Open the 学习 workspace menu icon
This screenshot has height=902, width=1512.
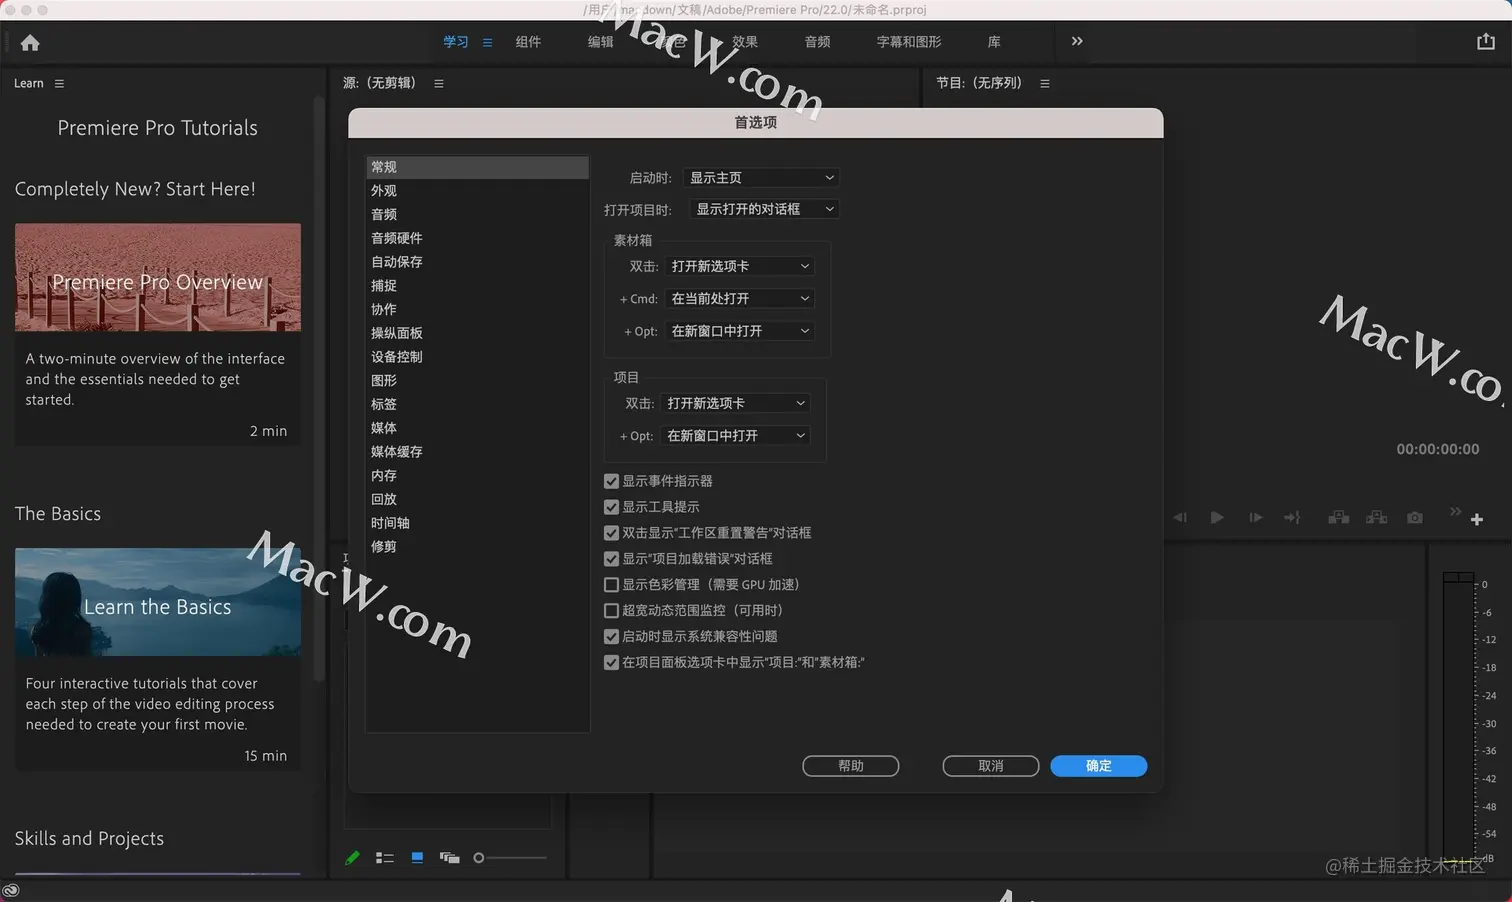pyautogui.click(x=488, y=42)
